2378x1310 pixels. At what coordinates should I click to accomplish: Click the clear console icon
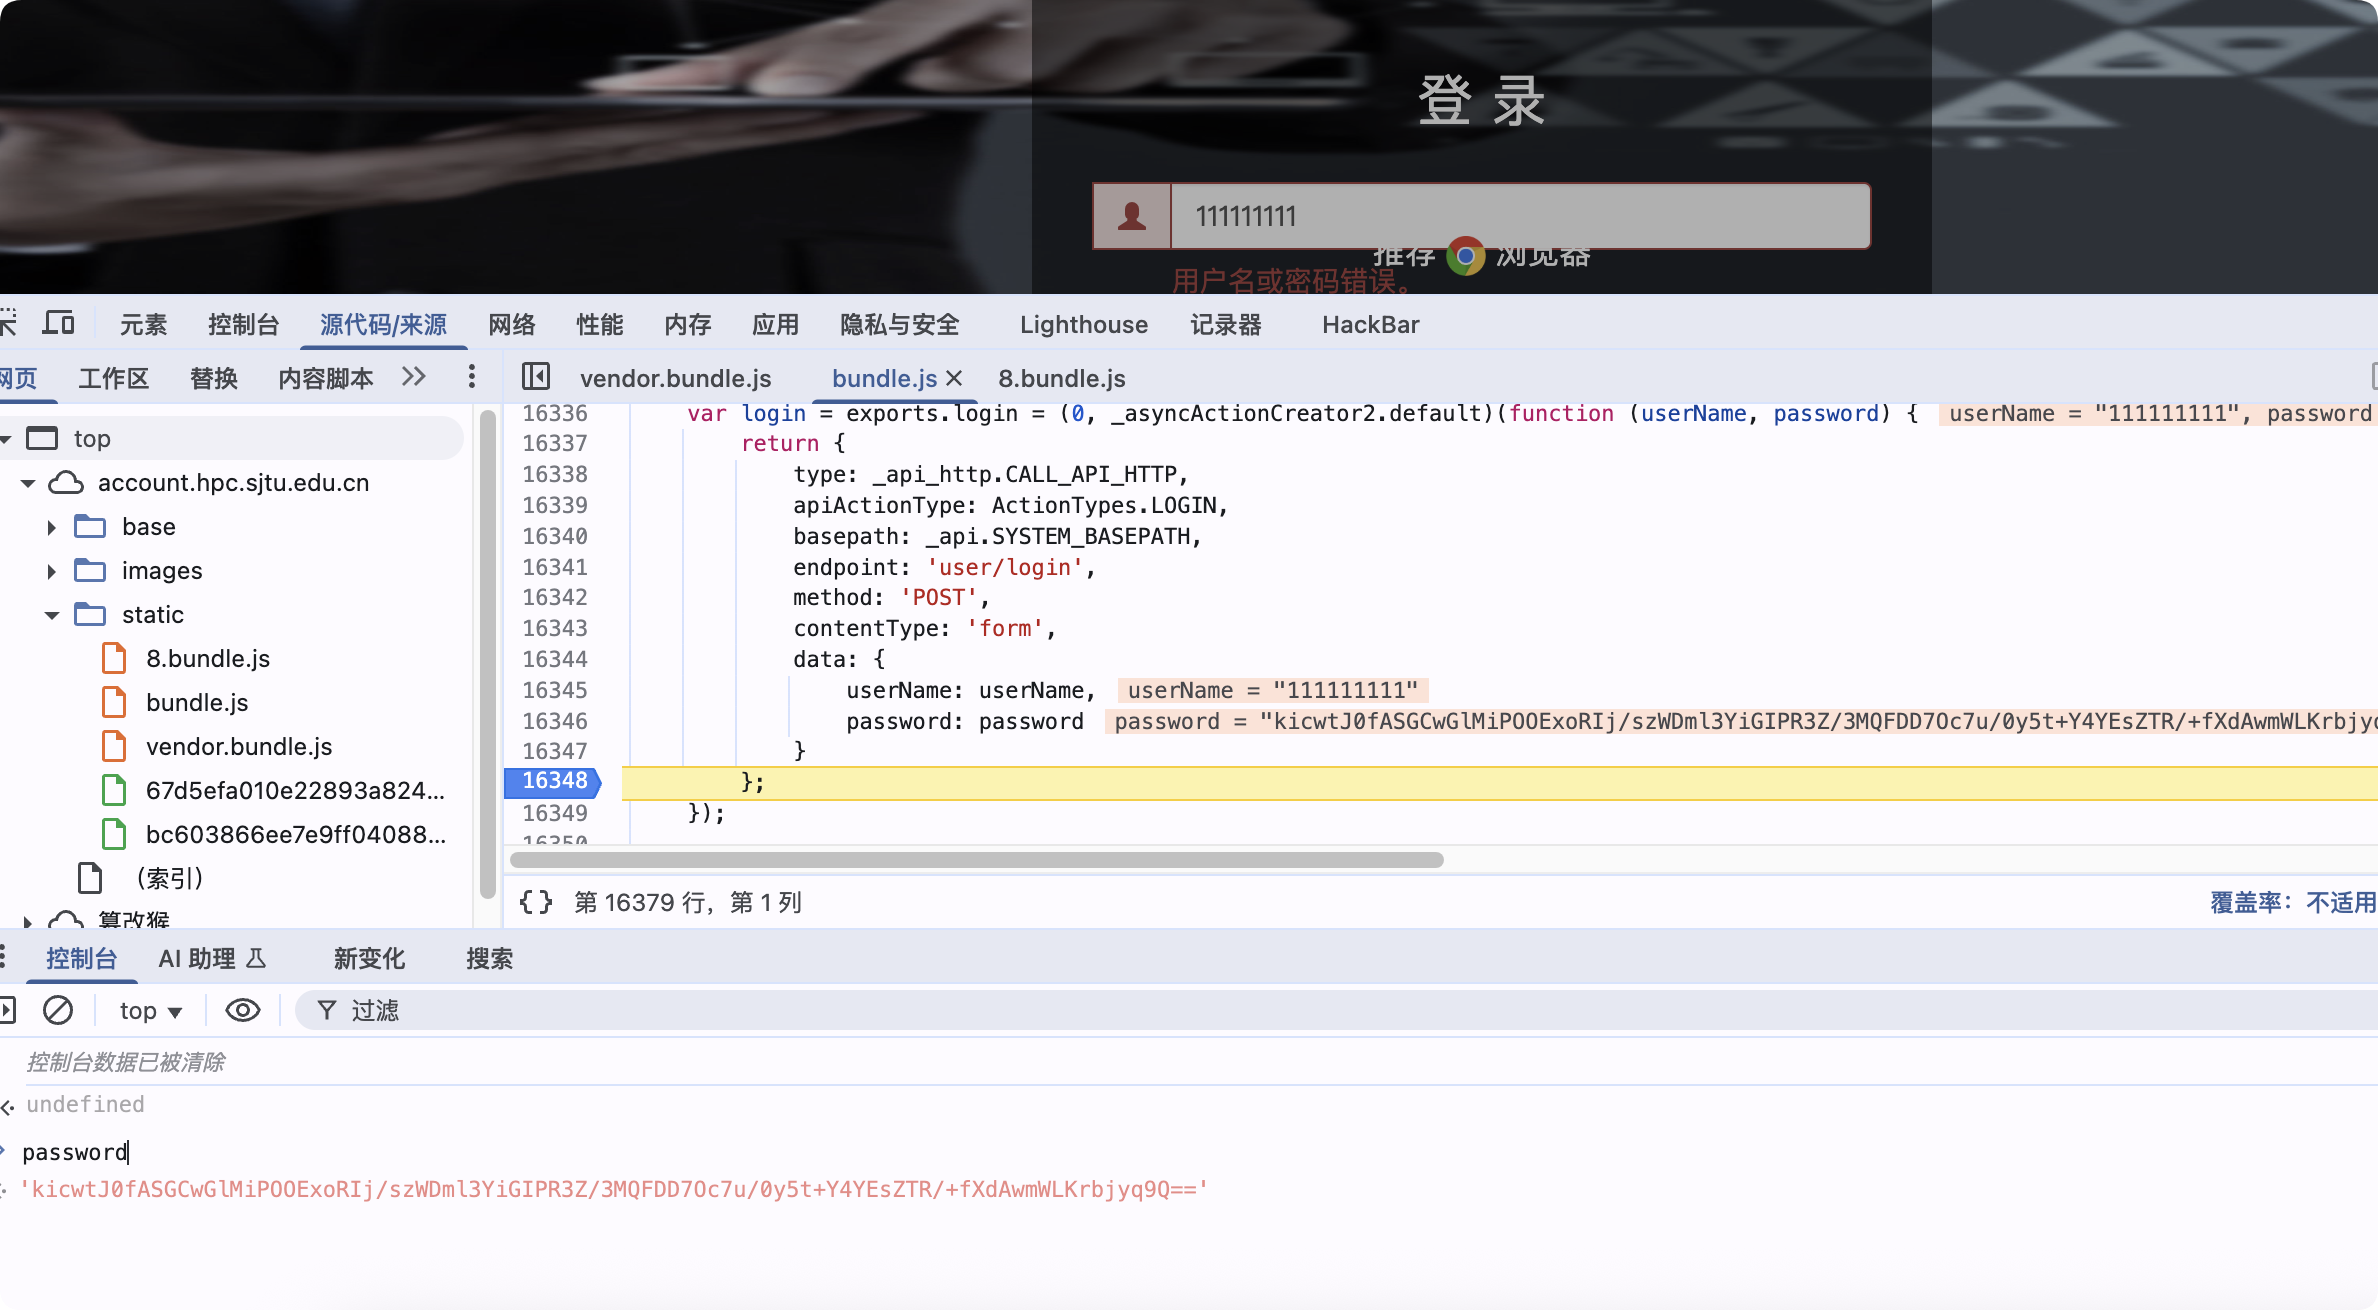pyautogui.click(x=58, y=1010)
